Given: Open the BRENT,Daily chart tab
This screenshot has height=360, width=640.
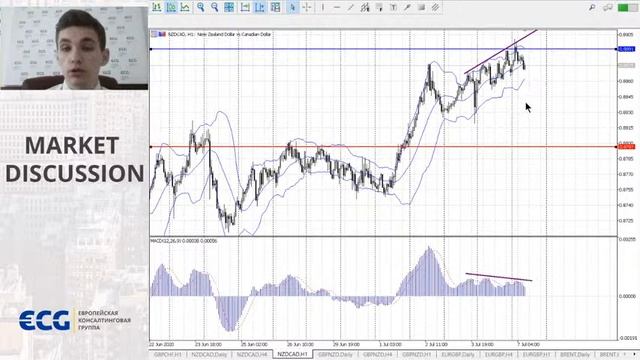Looking at the screenshot, I should click(575, 354).
